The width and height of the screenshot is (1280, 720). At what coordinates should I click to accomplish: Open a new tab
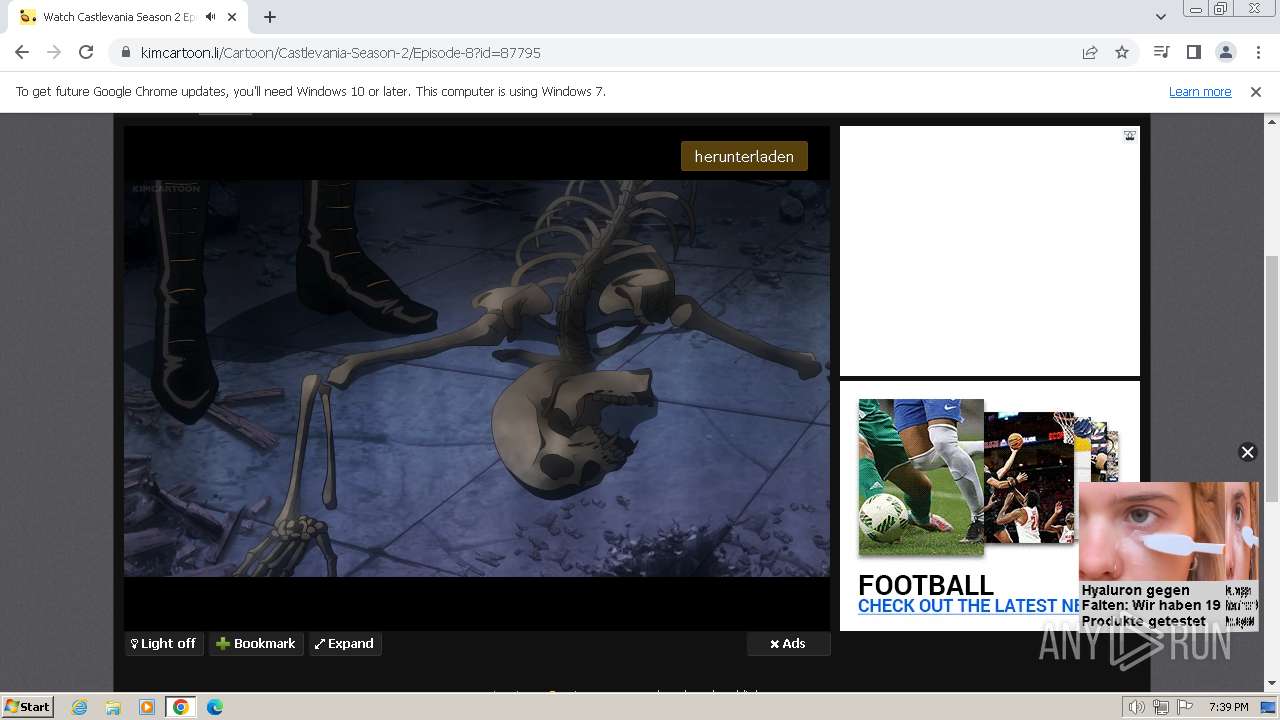[x=270, y=17]
